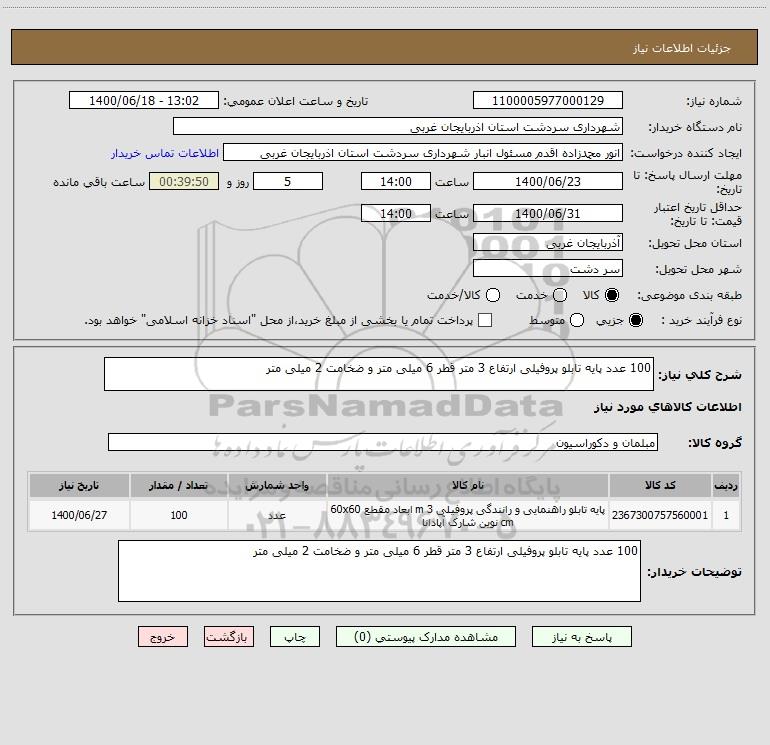770x745 pixels.
Task: Click the deadline time field next to 1400/06/23
Action: tap(396, 181)
